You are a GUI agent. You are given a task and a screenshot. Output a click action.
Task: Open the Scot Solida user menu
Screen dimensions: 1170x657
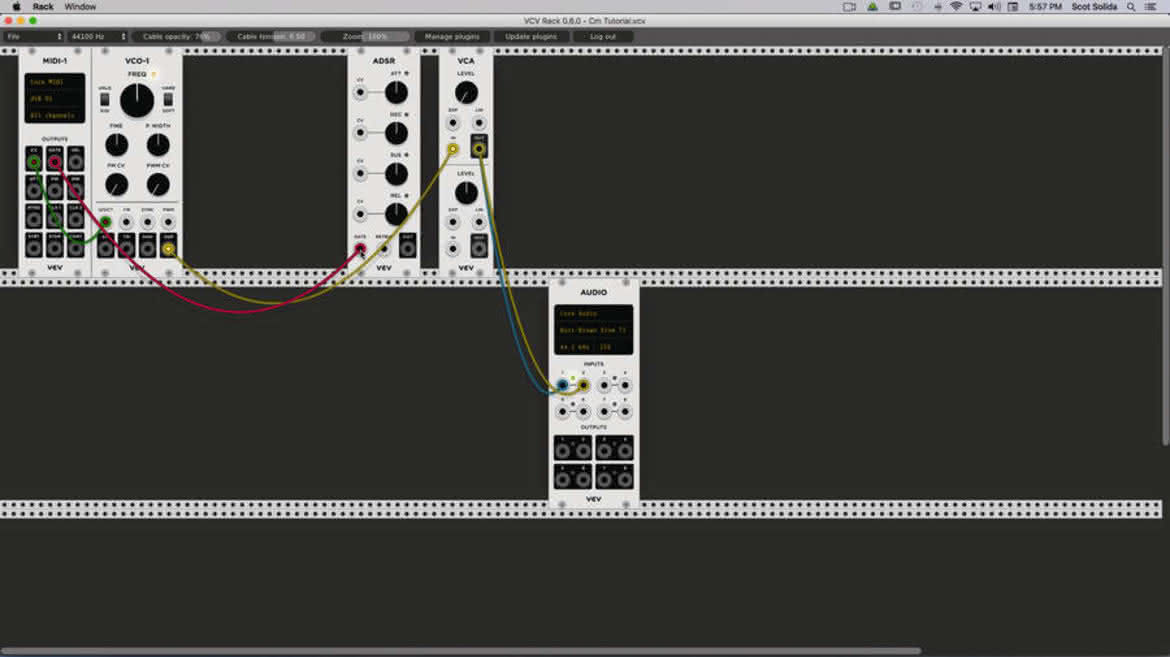point(1094,7)
